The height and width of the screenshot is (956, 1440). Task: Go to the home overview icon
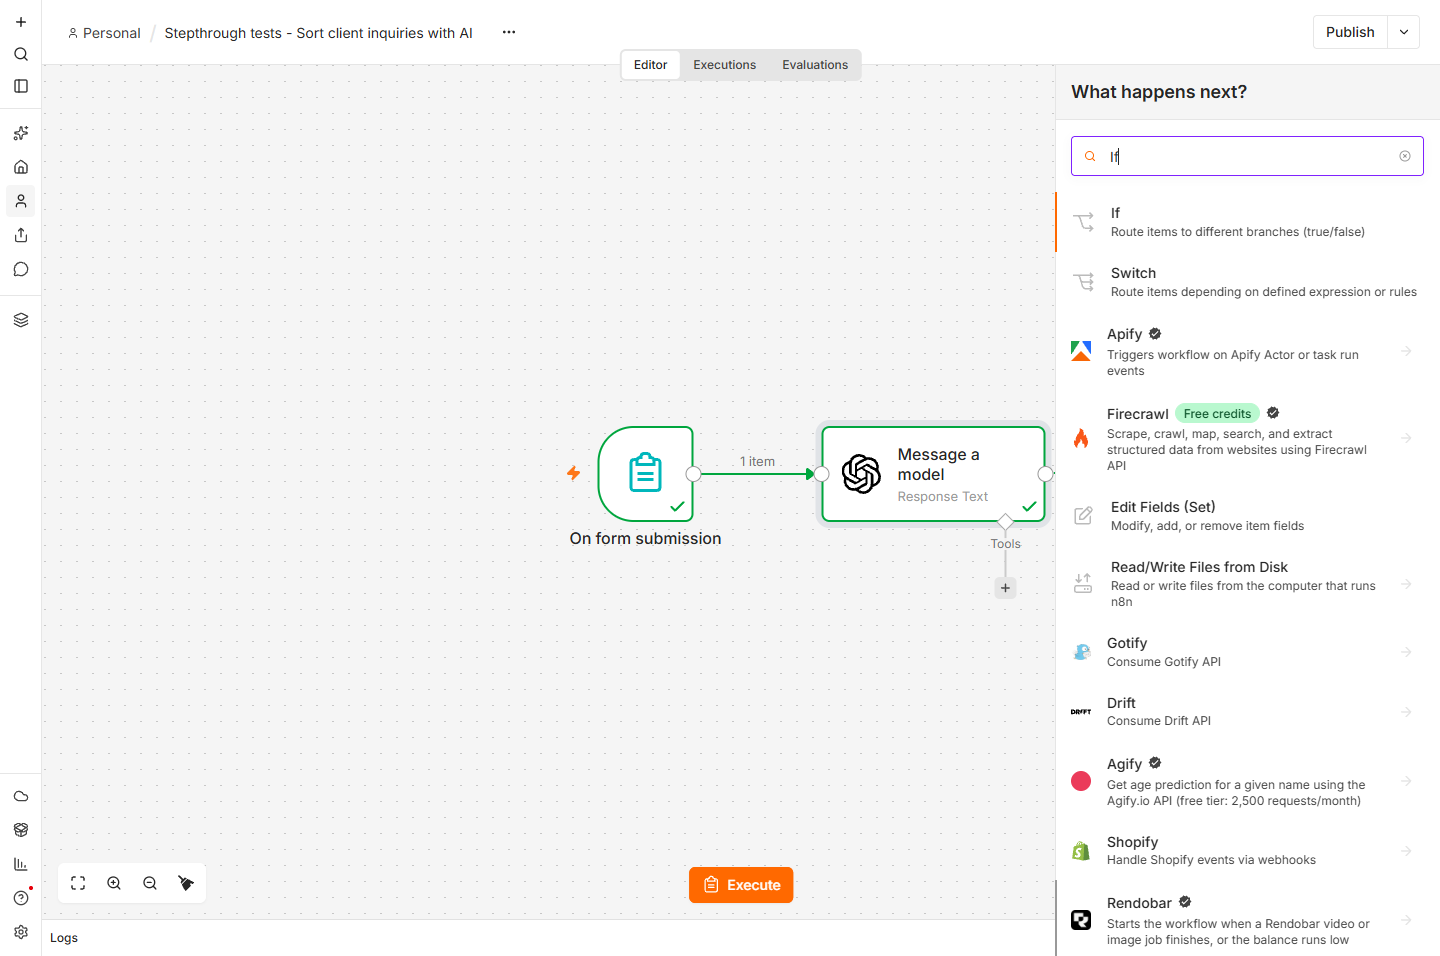point(21,167)
